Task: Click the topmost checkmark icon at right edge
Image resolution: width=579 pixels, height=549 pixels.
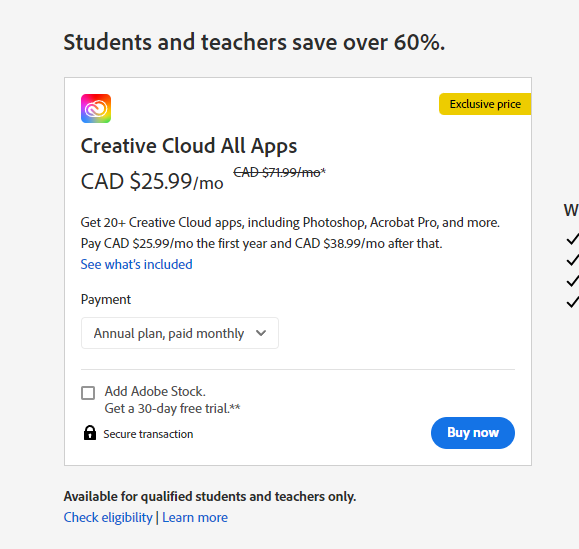Action: (572, 239)
